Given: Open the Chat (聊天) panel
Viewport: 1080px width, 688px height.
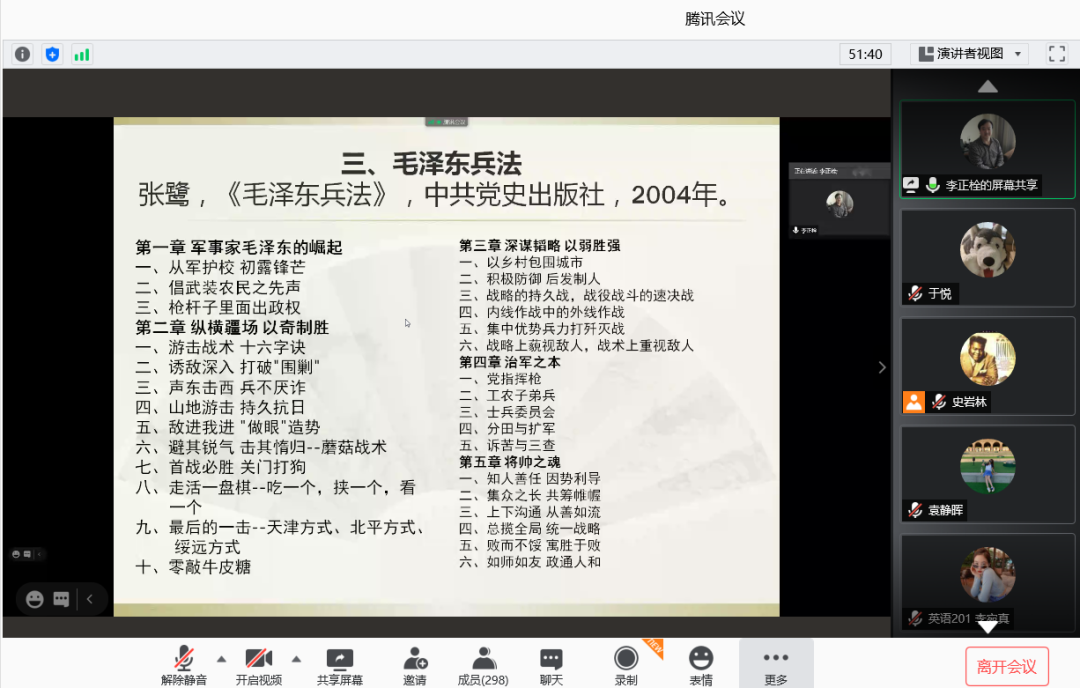Looking at the screenshot, I should (551, 665).
